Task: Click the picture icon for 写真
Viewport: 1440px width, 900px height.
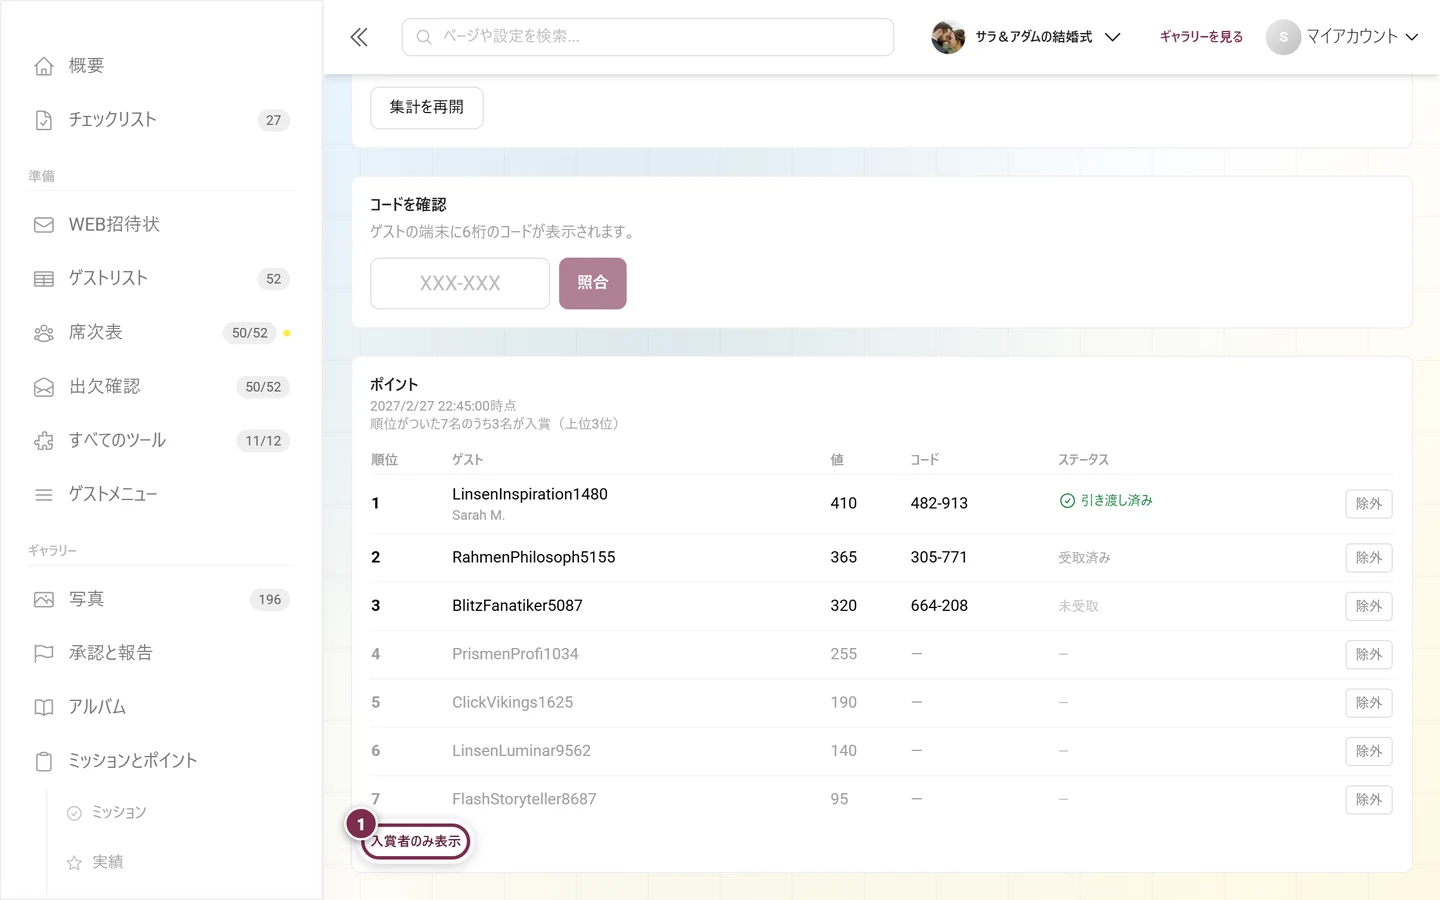Action: pos(44,600)
